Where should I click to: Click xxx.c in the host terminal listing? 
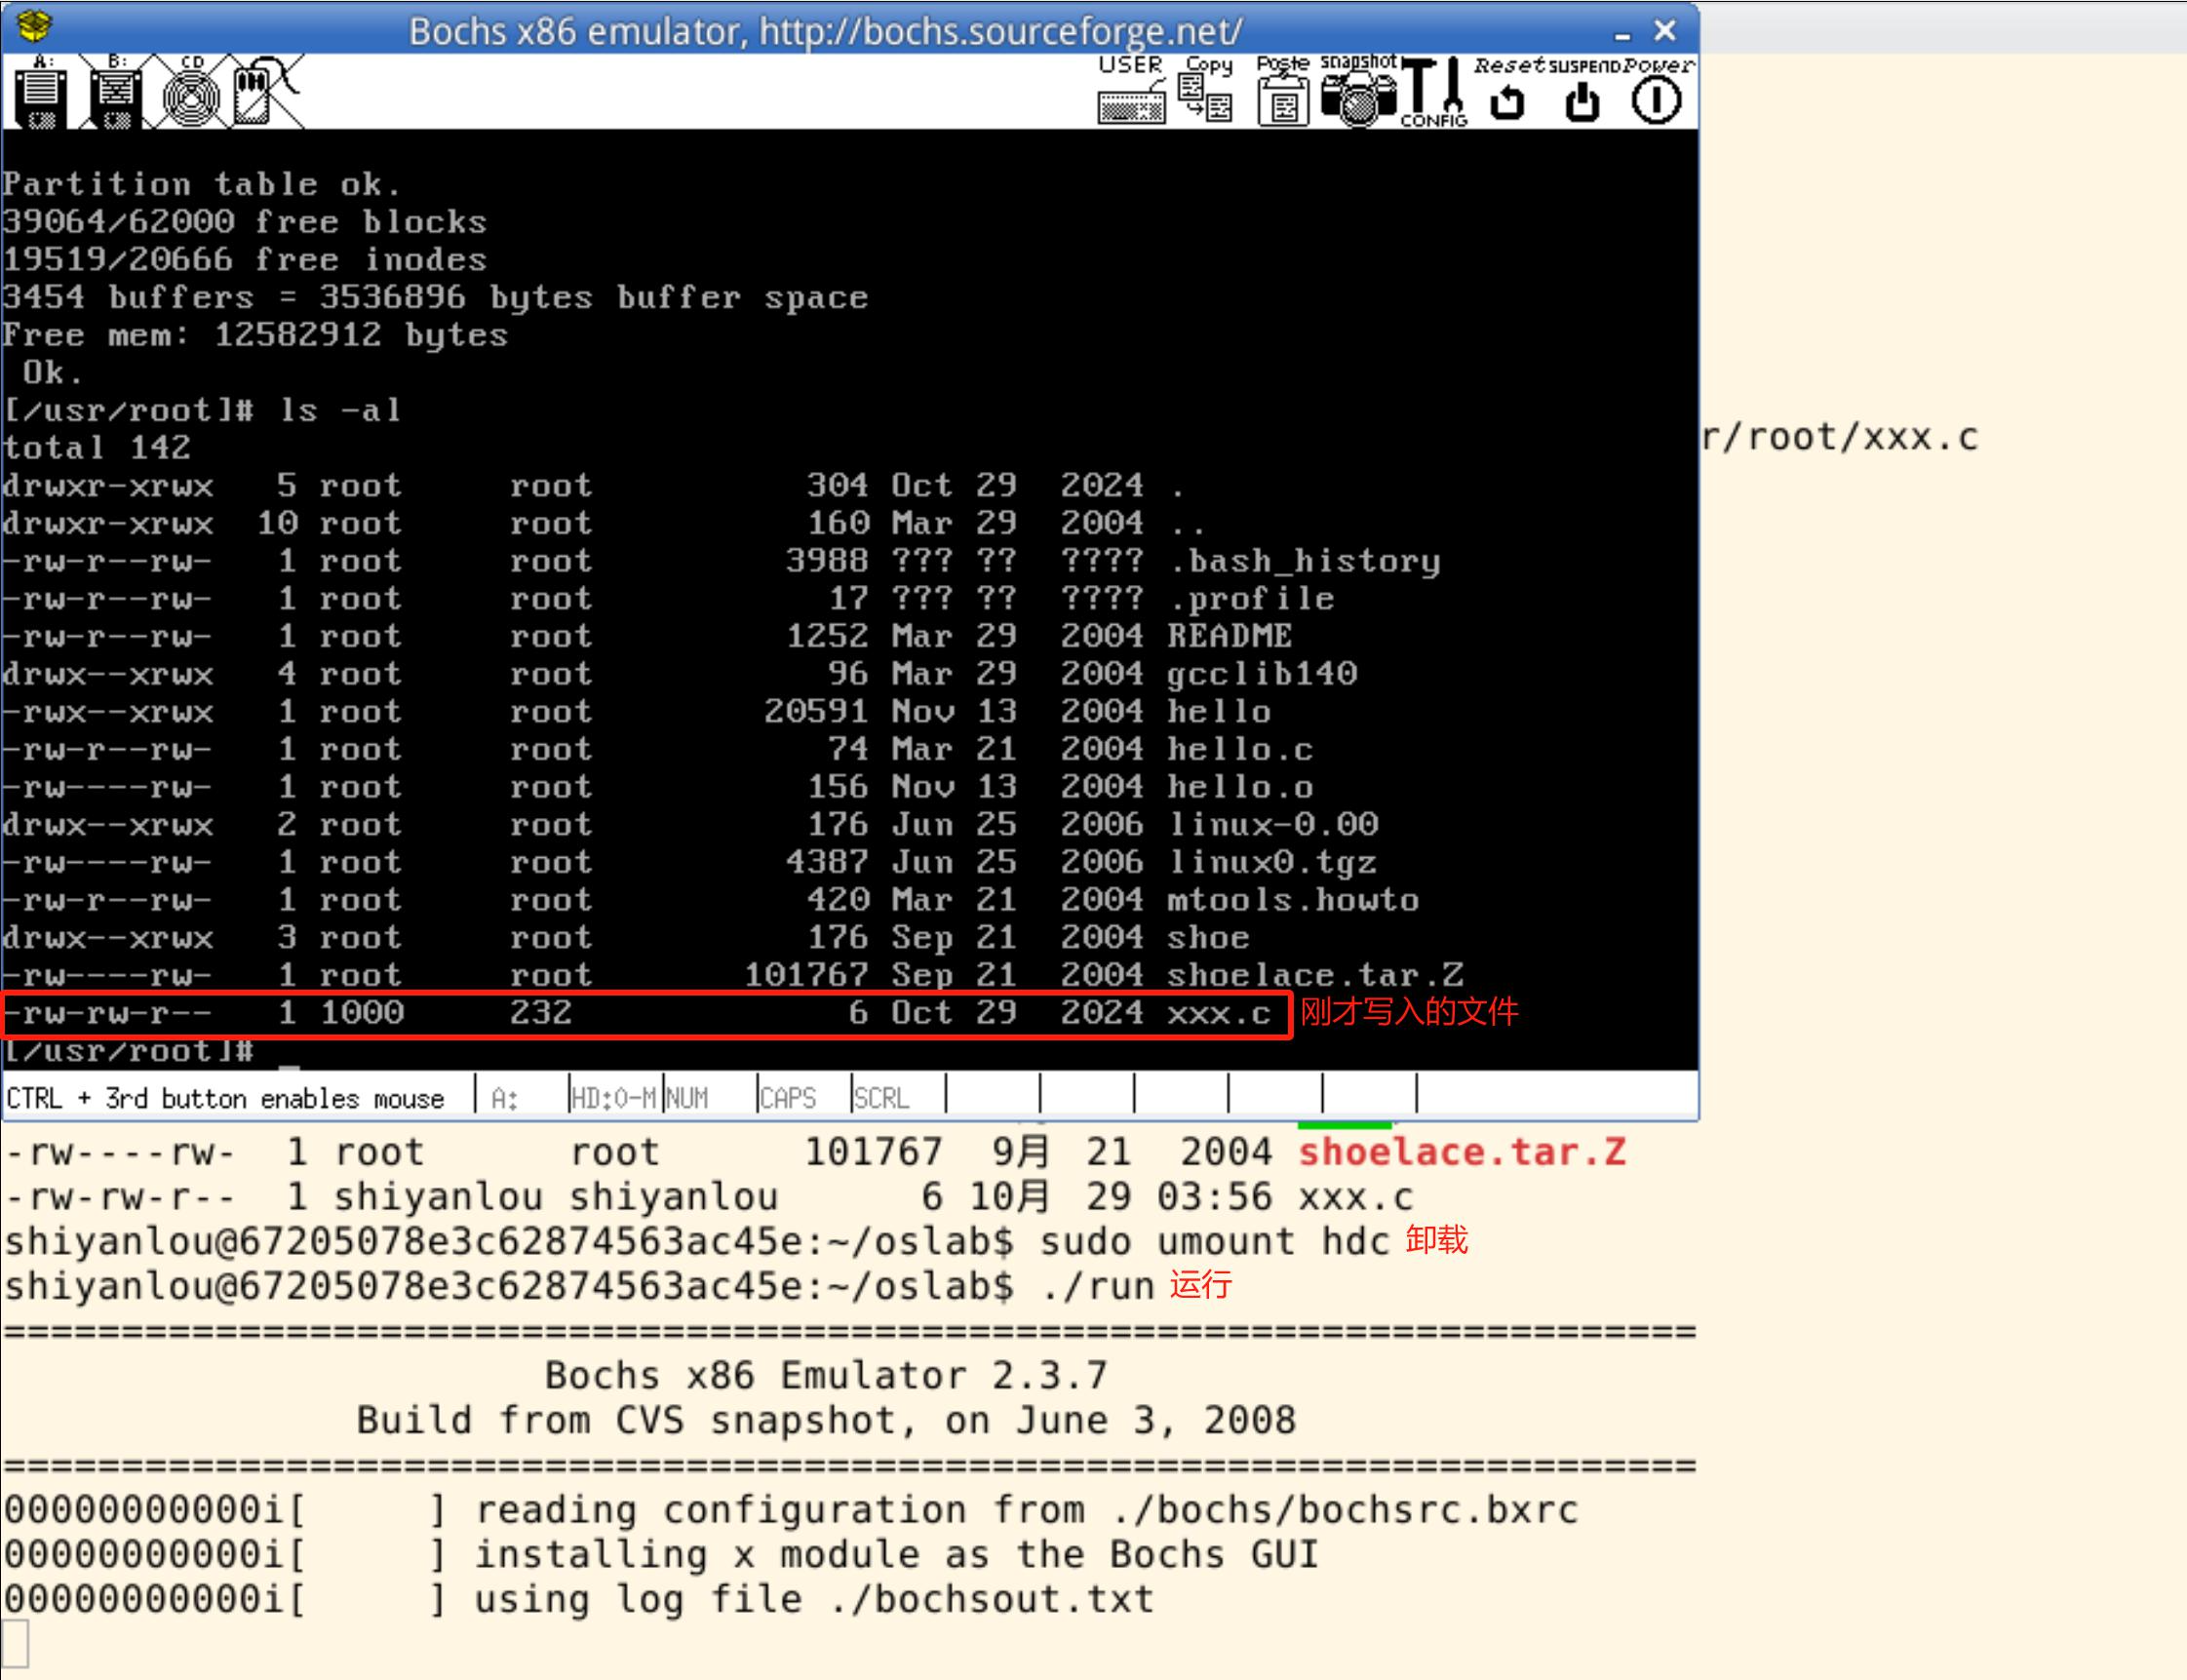coord(1356,1197)
